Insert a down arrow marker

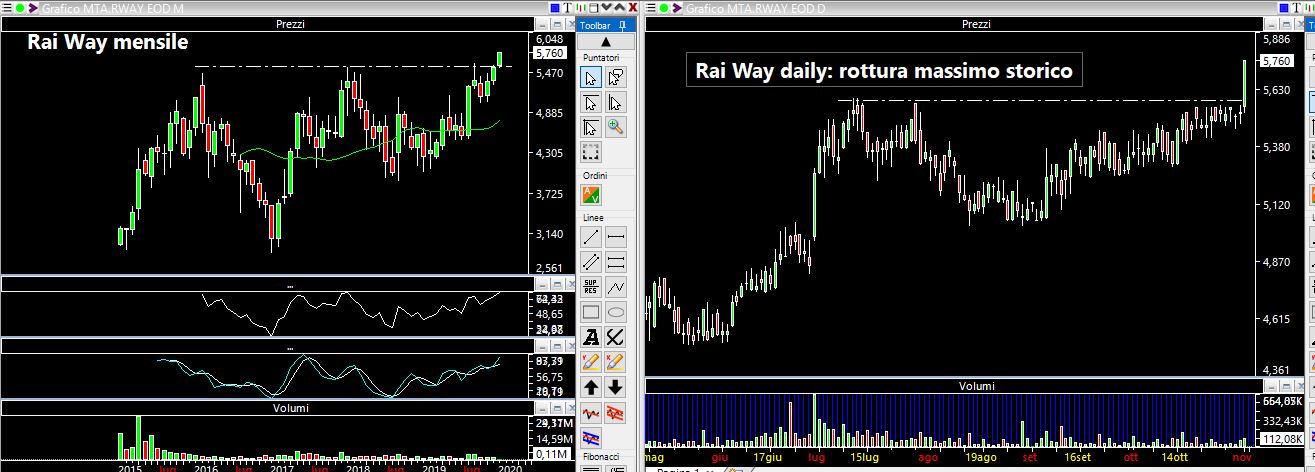tap(616, 387)
